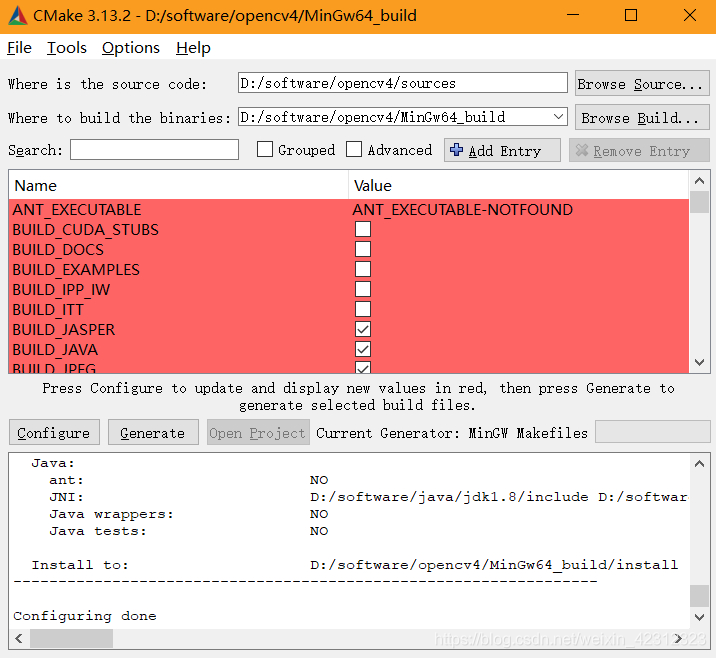Click the CMake logo icon in title bar

(x=17, y=16)
